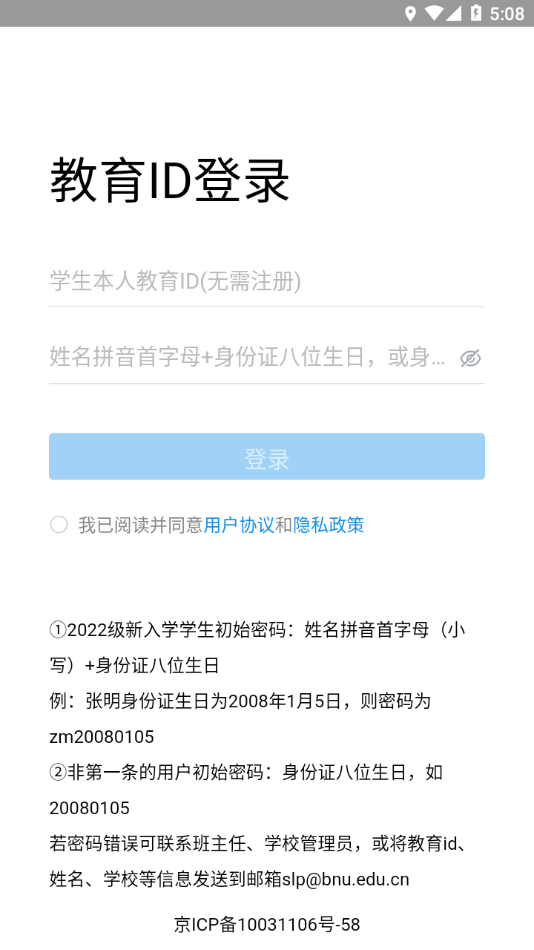Tap the 5:08 clock in the status bar
The width and height of the screenshot is (534, 950).
[x=507, y=13]
